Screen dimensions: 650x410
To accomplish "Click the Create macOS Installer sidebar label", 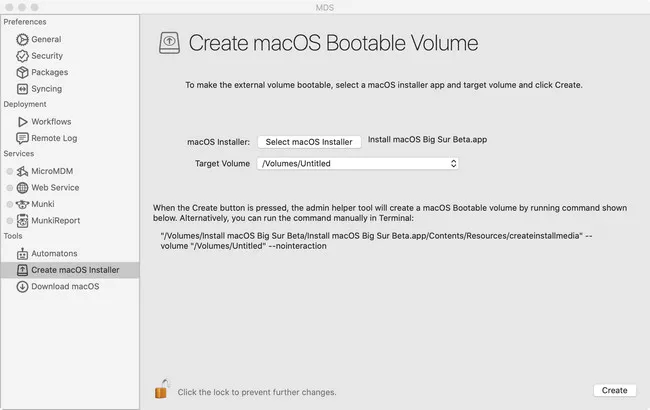I will pos(75,270).
